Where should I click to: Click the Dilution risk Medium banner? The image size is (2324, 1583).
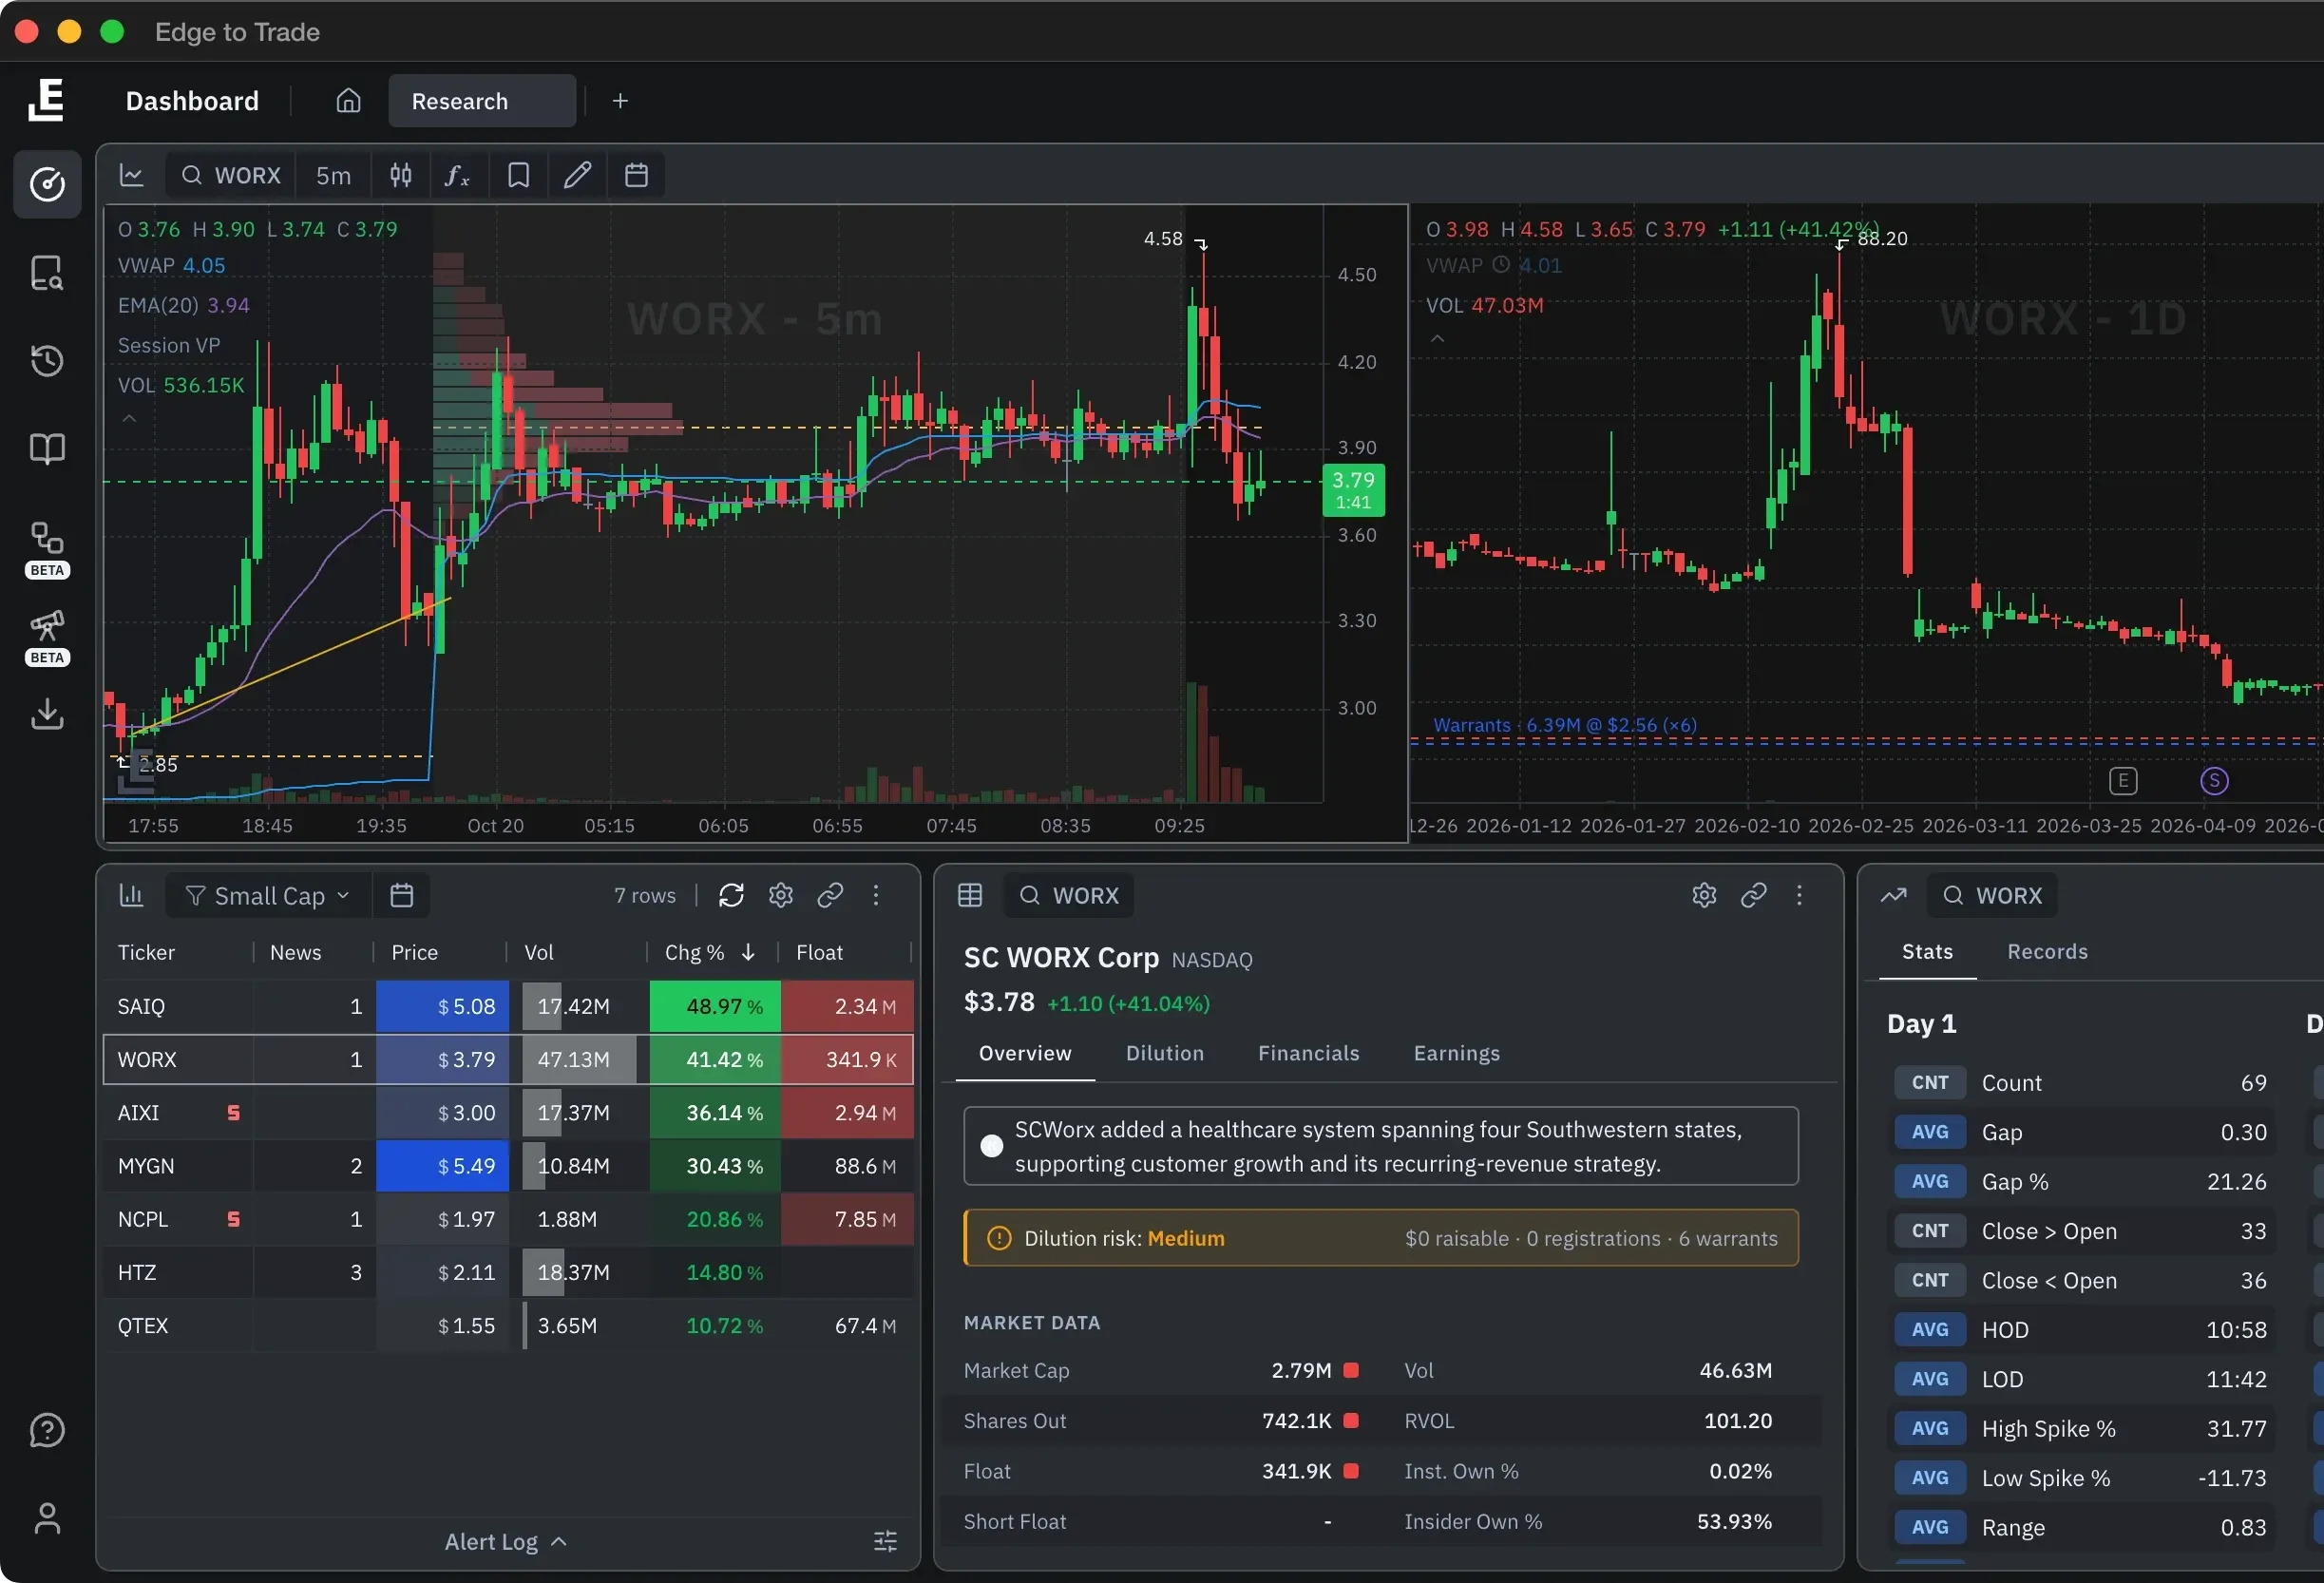tap(1380, 1238)
